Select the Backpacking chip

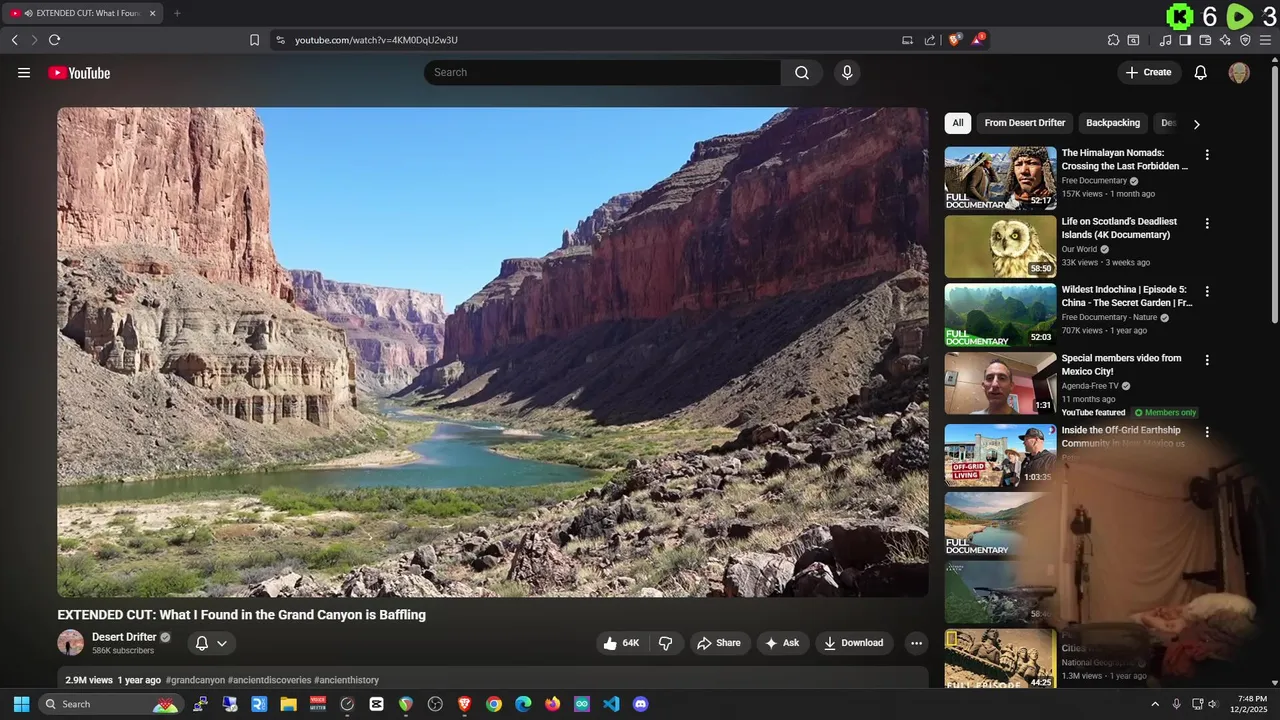tap(1113, 123)
